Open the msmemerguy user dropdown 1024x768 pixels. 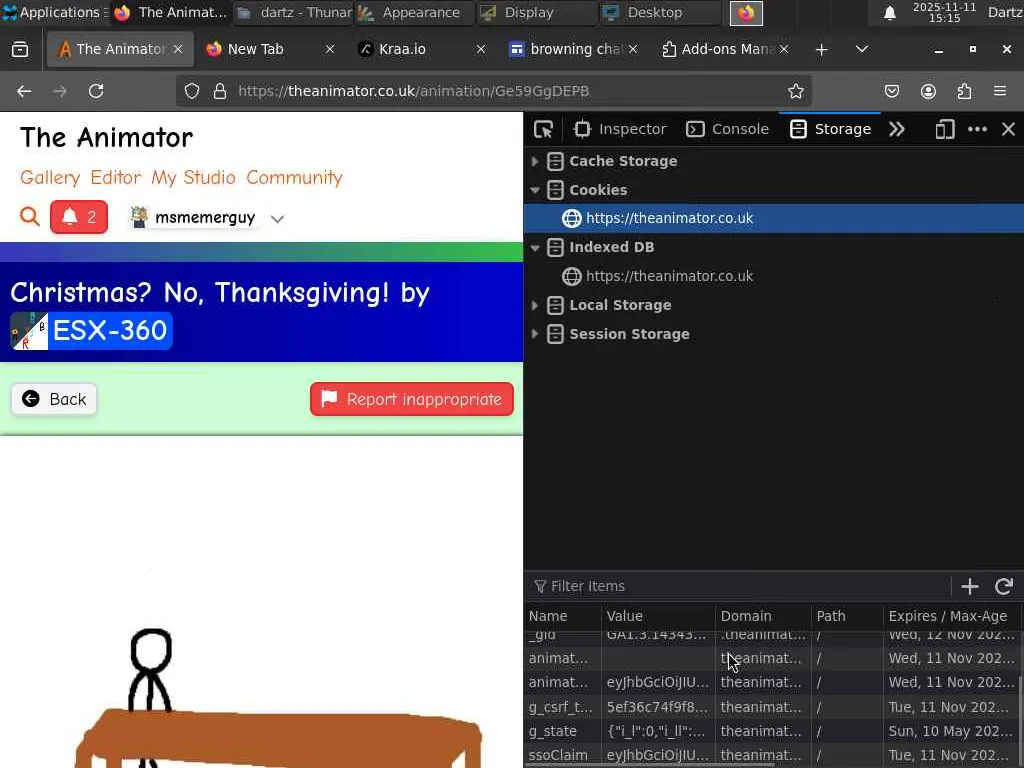point(278,219)
